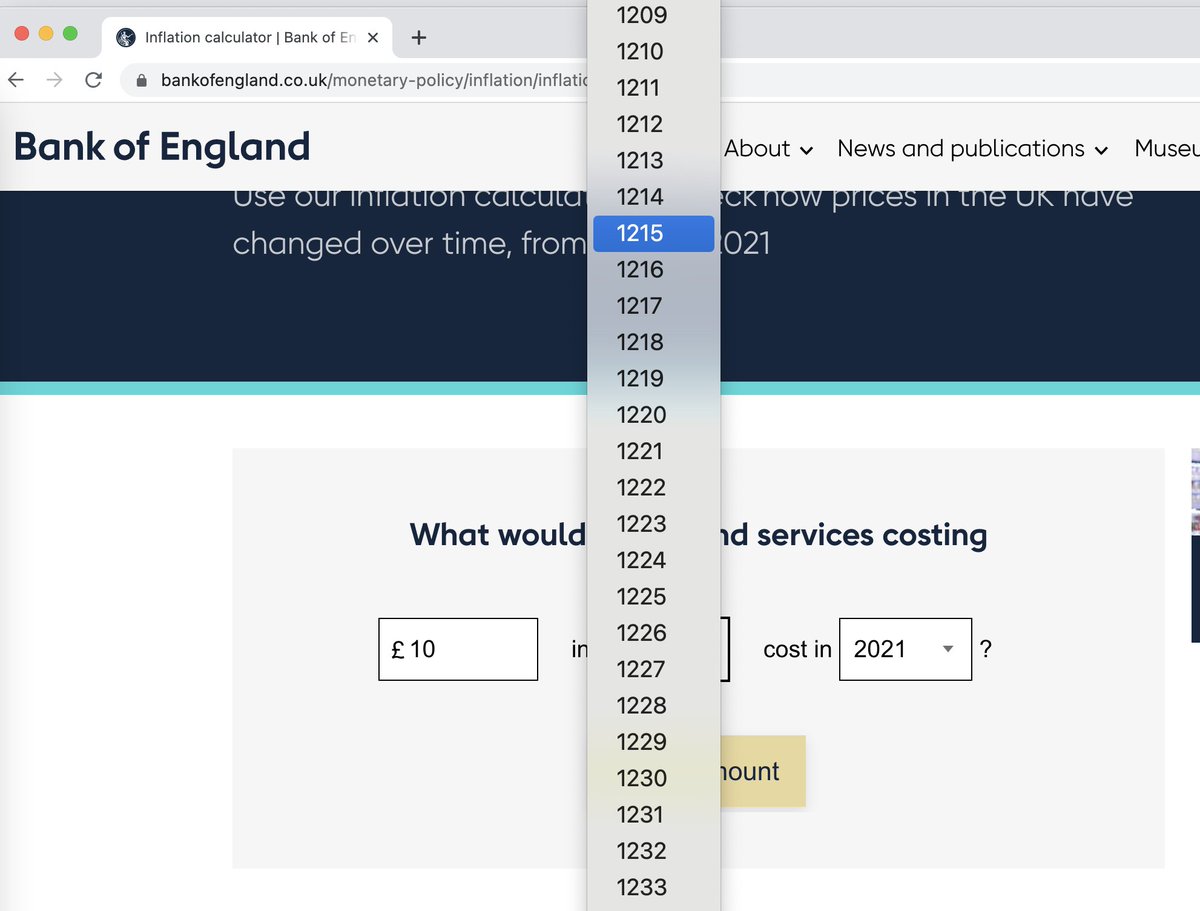Click the £10 amount input field

(457, 649)
